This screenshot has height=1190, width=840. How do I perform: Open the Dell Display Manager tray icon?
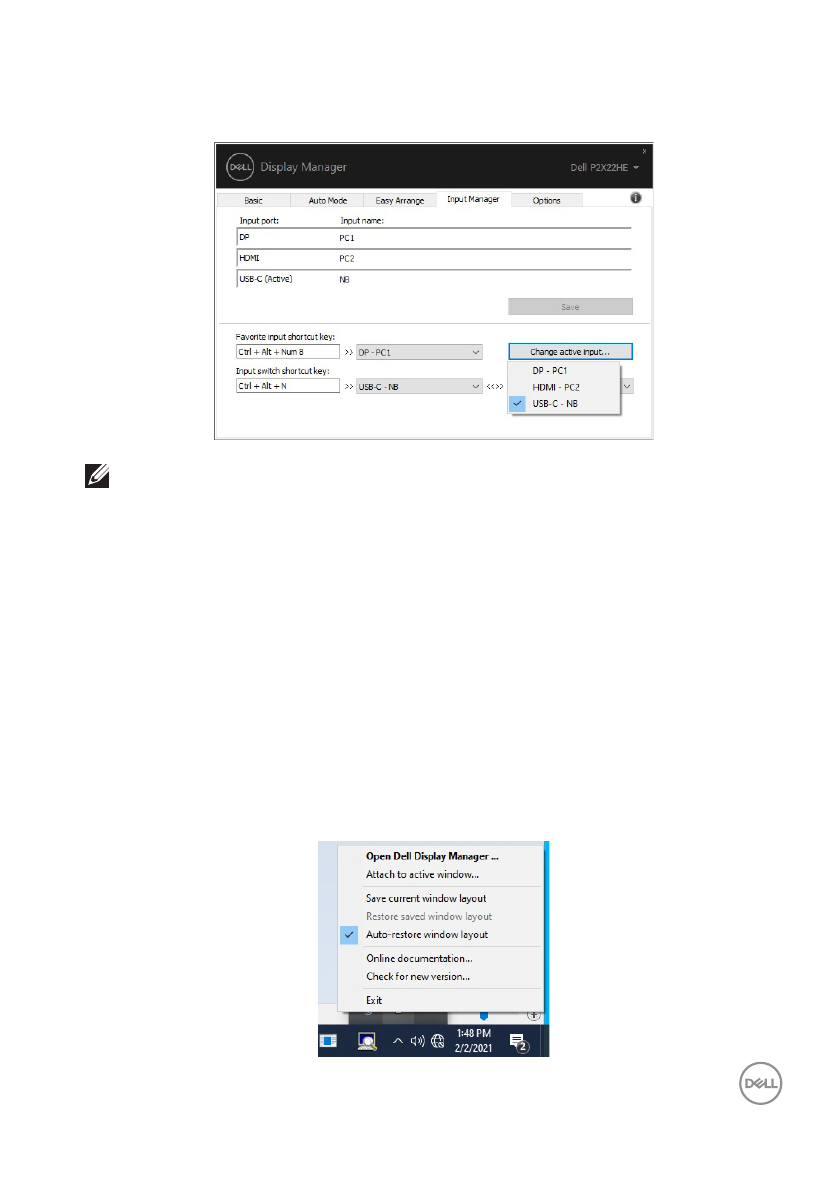[x=367, y=1041]
